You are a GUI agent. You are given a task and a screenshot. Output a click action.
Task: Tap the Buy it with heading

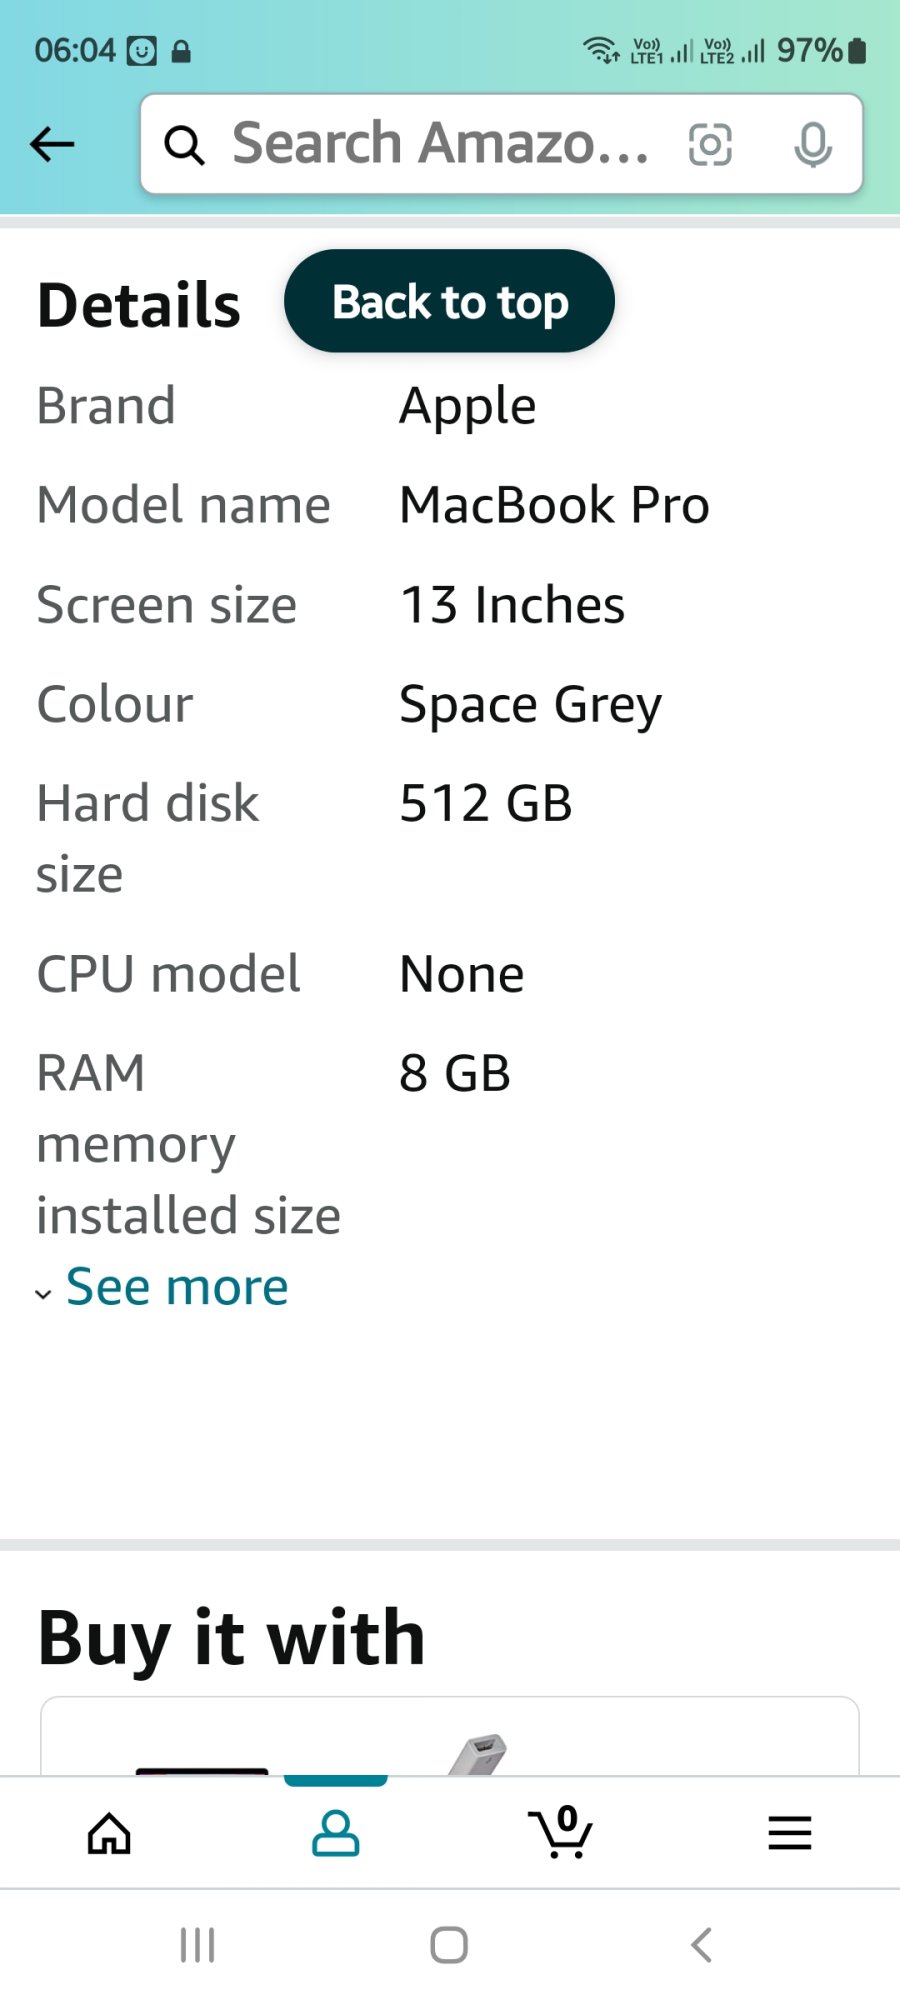232,1639
